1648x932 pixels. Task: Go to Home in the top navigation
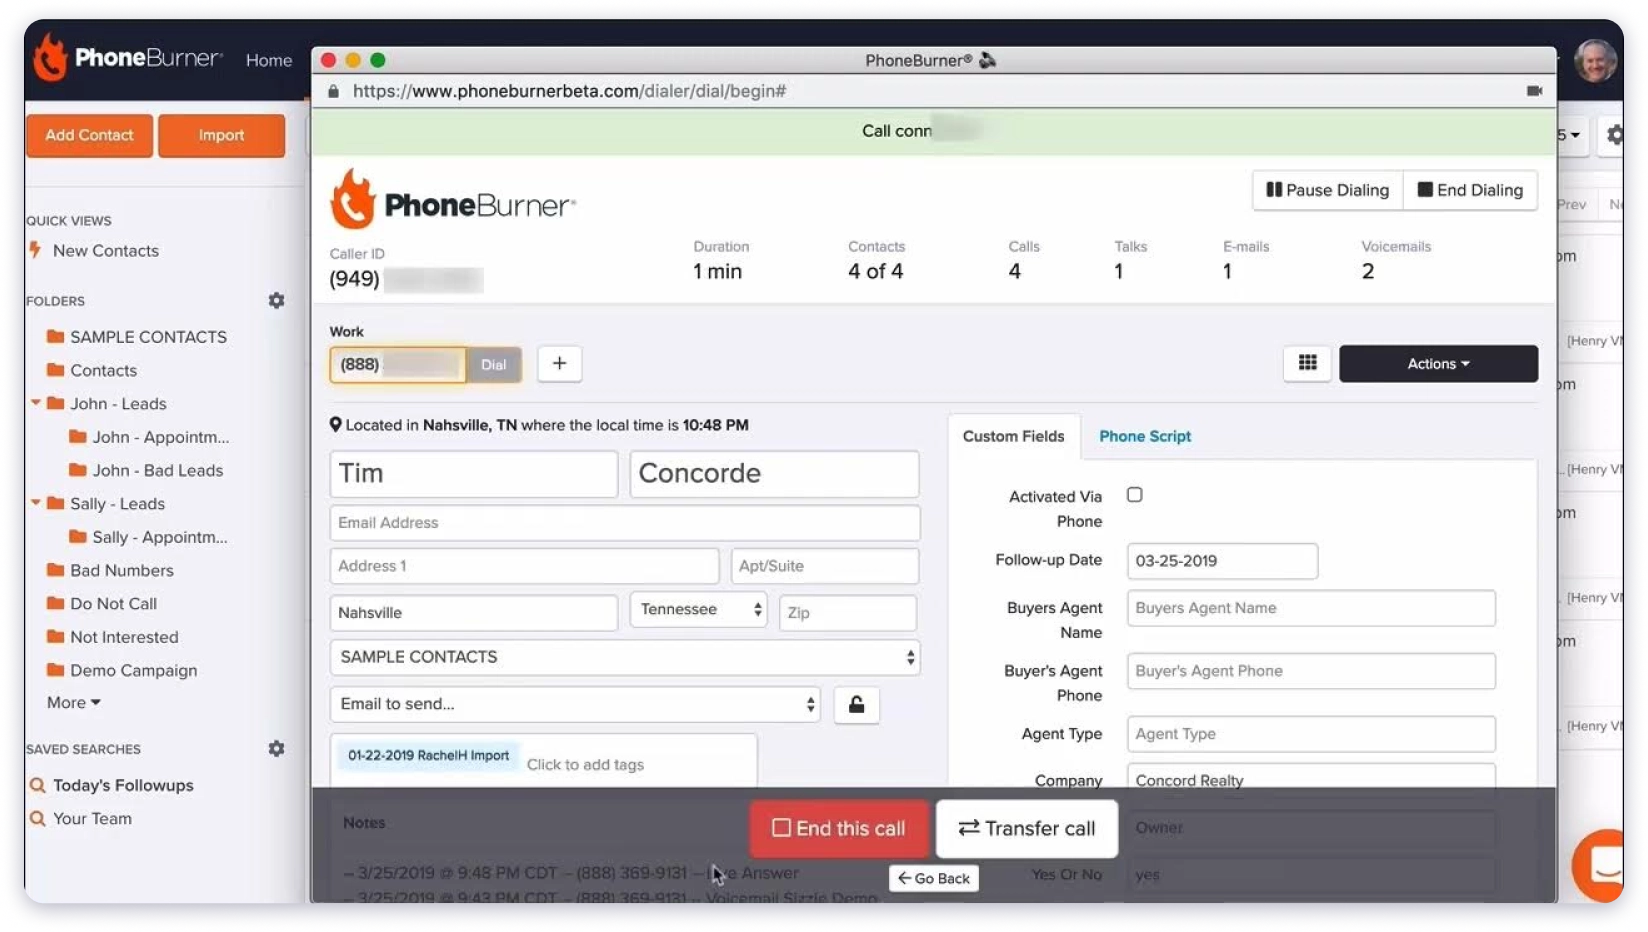coord(269,60)
